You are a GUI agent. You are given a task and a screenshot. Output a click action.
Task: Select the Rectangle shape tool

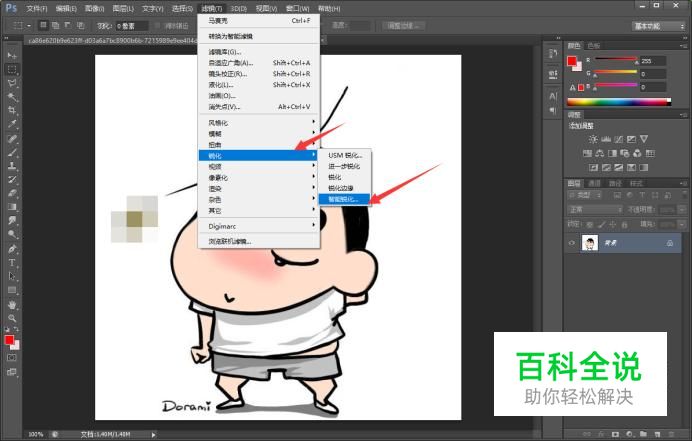tap(12, 290)
